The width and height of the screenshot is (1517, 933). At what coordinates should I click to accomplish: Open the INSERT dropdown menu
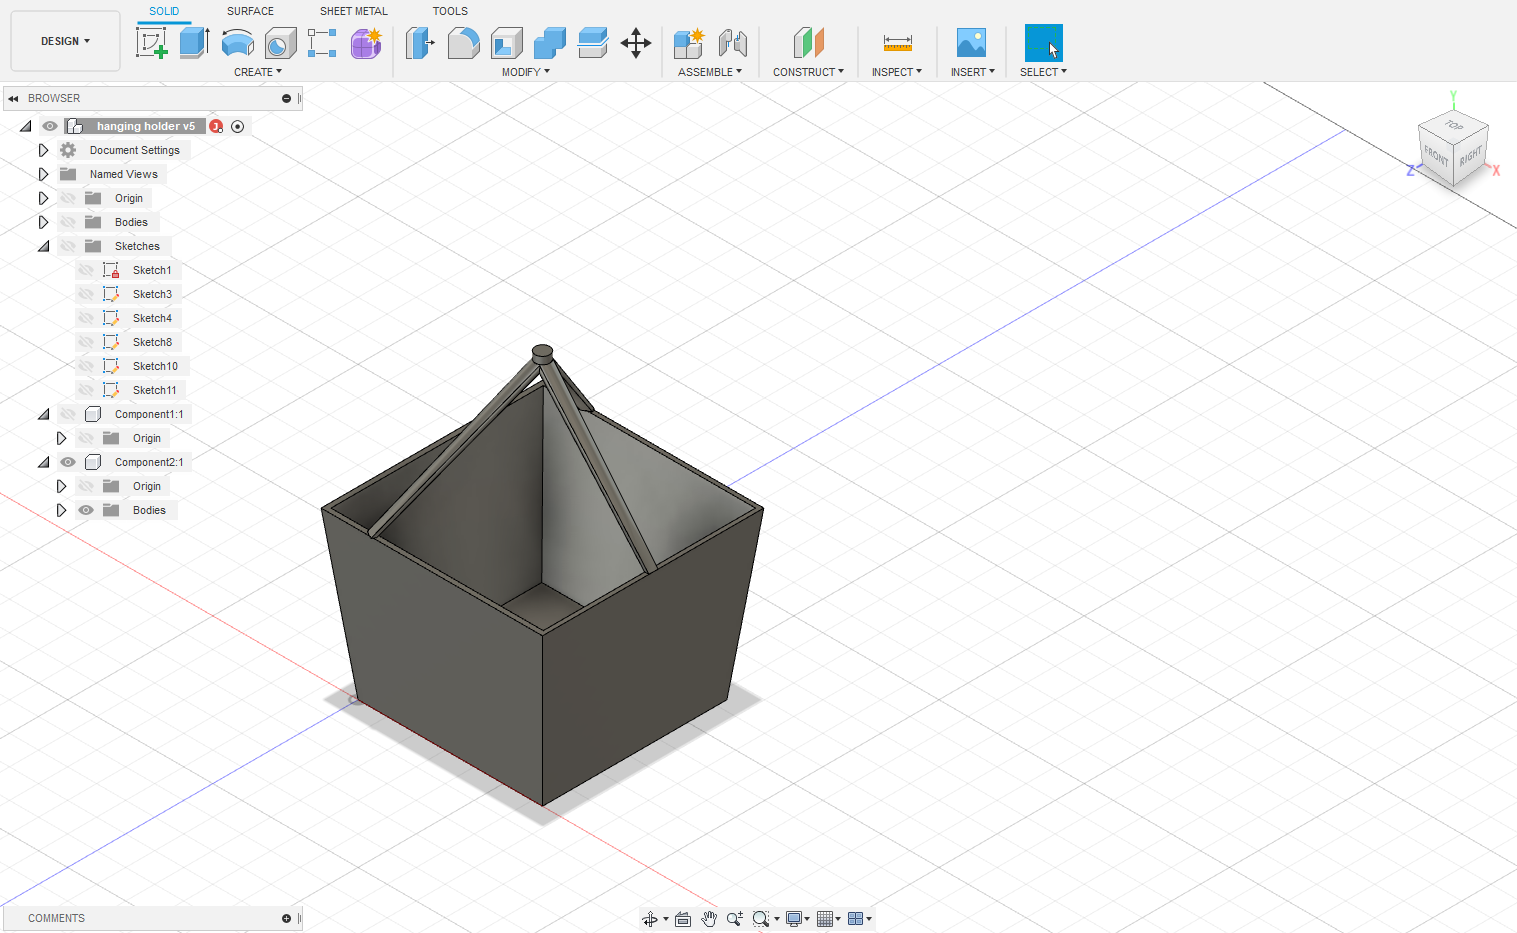pyautogui.click(x=973, y=72)
